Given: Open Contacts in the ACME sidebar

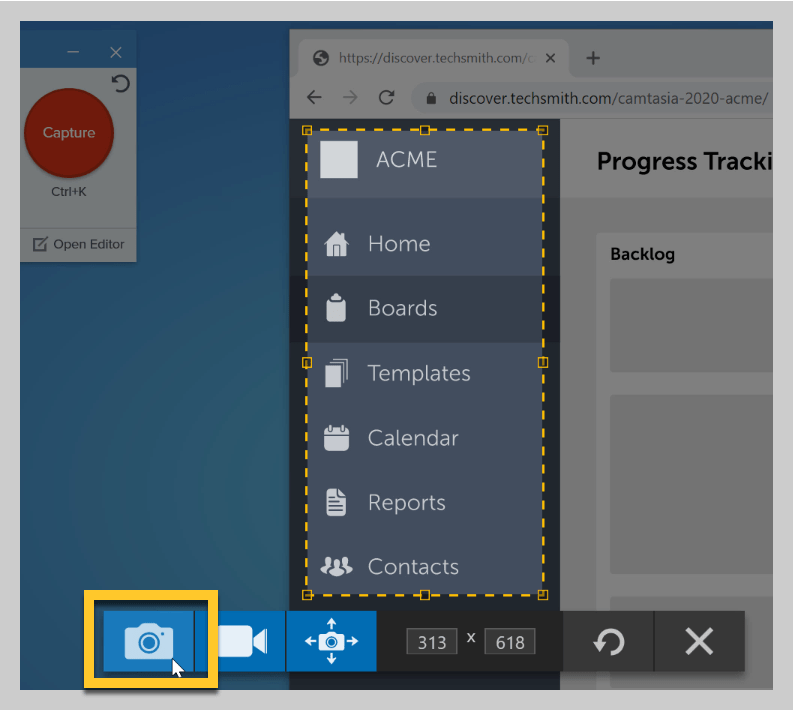Looking at the screenshot, I should point(424,566).
